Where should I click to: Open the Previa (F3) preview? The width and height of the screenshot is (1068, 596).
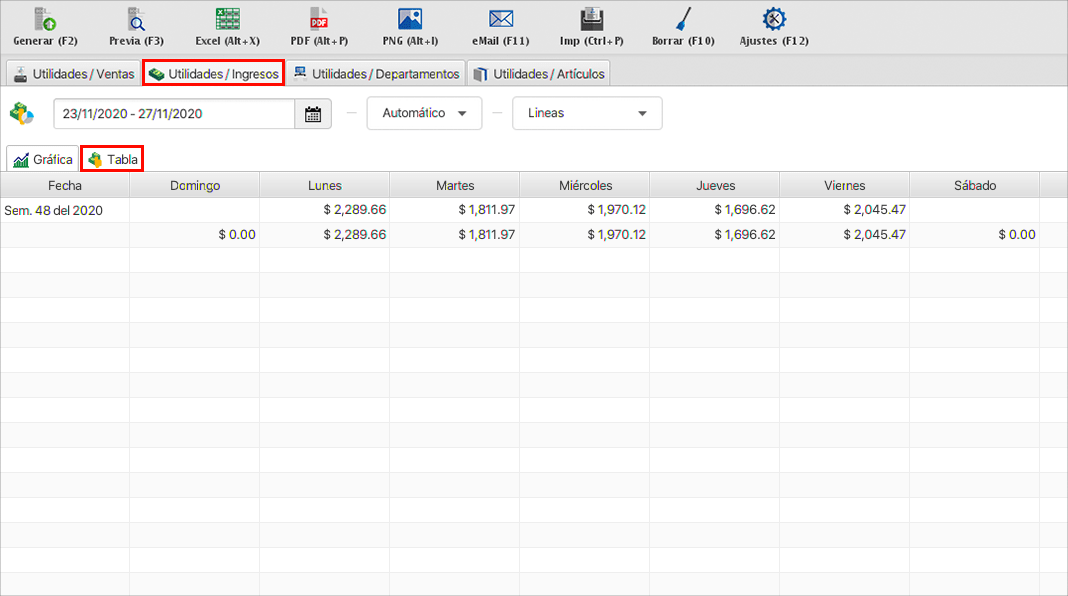click(136, 20)
